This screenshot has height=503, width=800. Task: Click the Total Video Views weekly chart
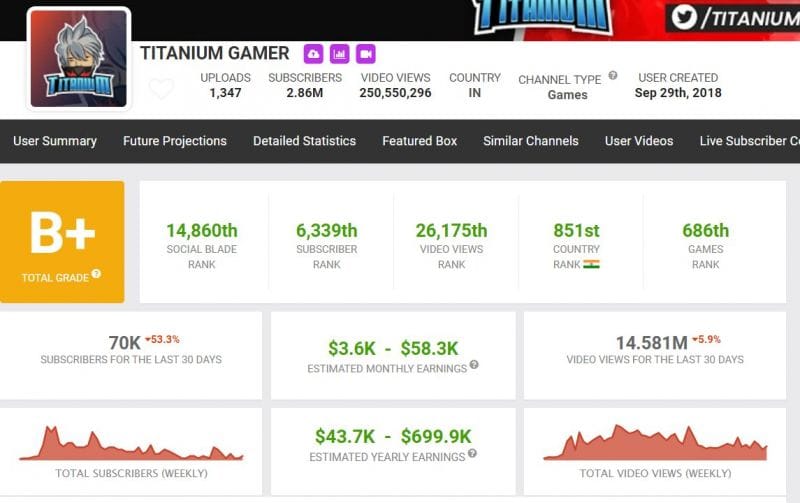[655, 443]
